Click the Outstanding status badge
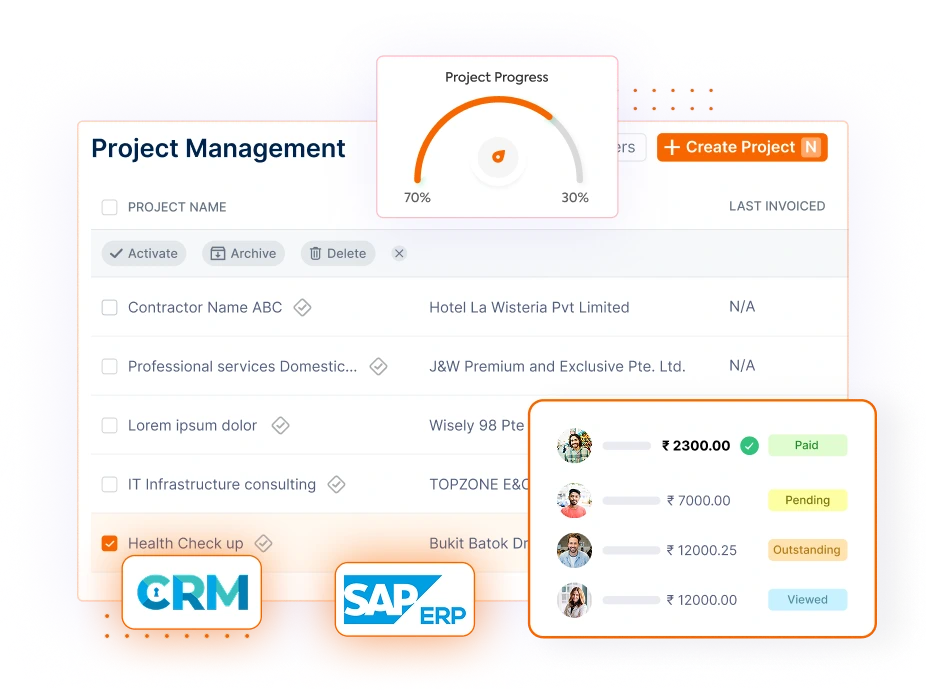This screenshot has height=691, width=934. (807, 550)
